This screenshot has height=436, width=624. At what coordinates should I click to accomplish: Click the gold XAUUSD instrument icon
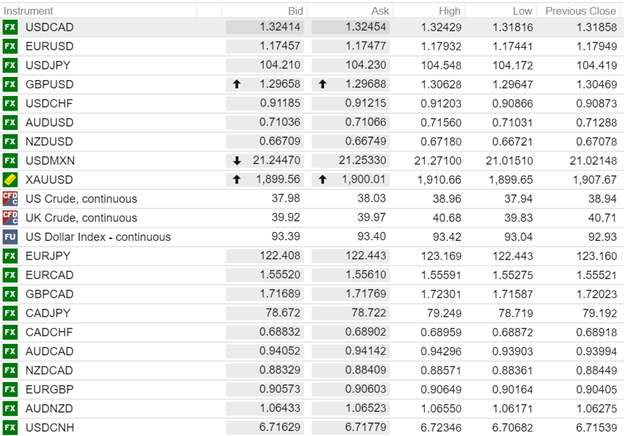point(10,180)
